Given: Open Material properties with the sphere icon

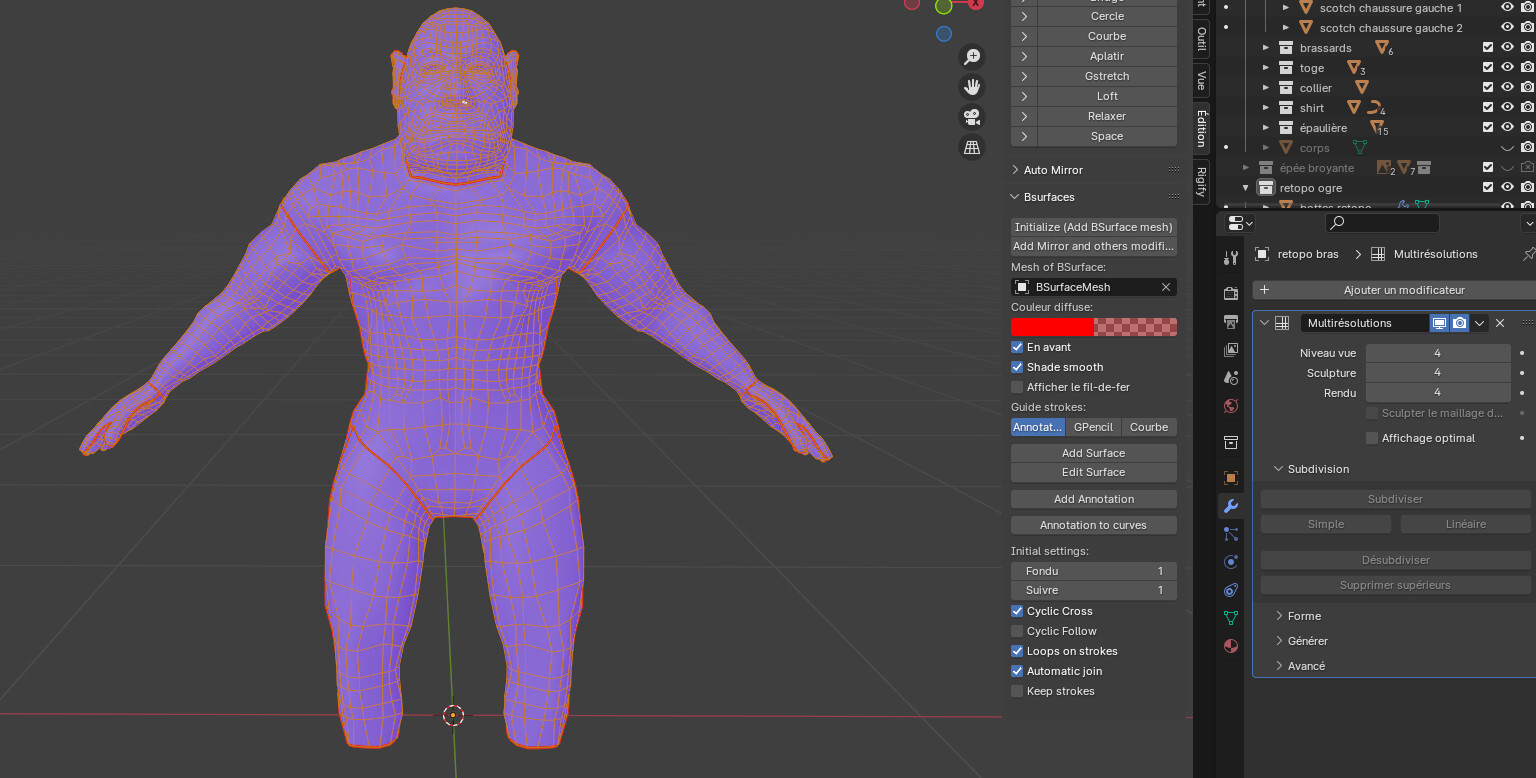Looking at the screenshot, I should (1231, 646).
